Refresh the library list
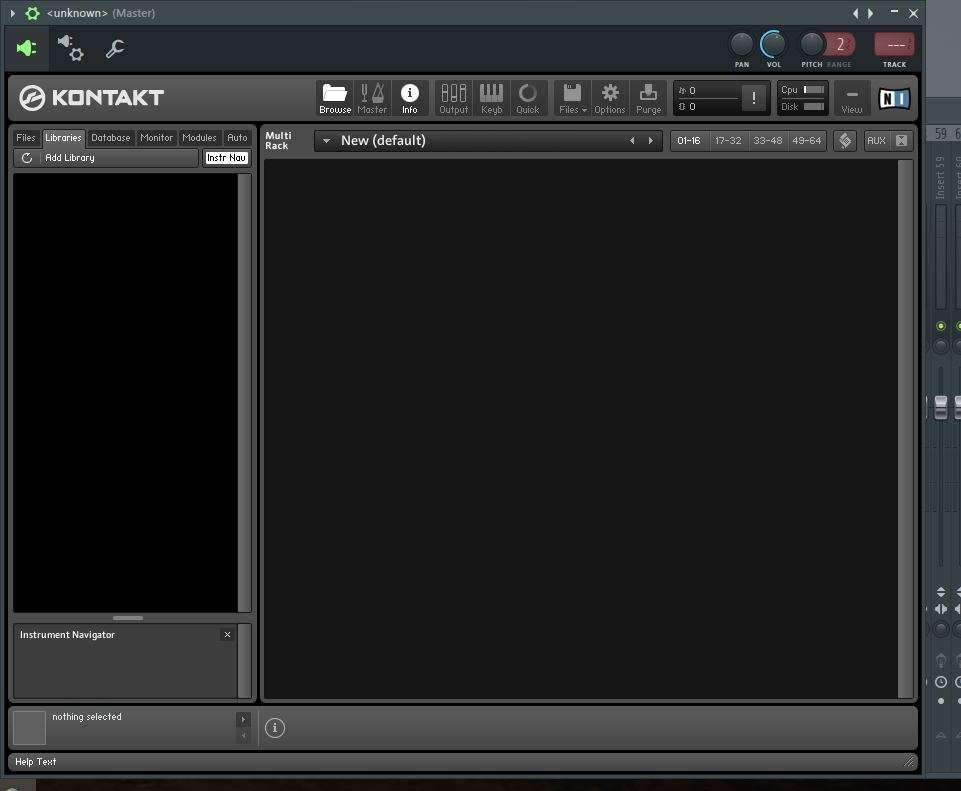961x791 pixels. click(27, 157)
